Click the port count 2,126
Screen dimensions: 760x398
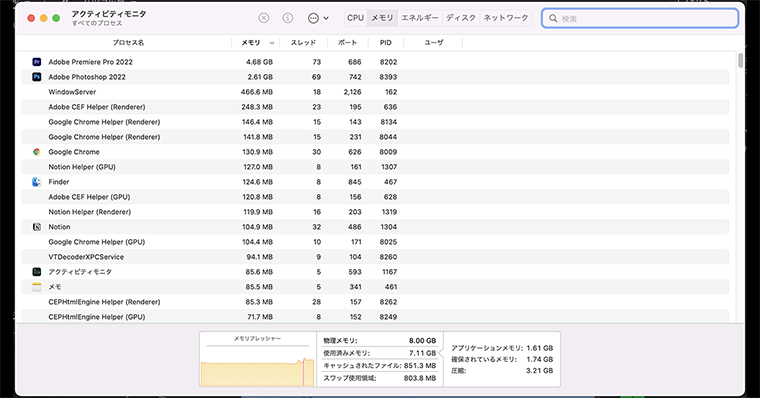(352, 92)
